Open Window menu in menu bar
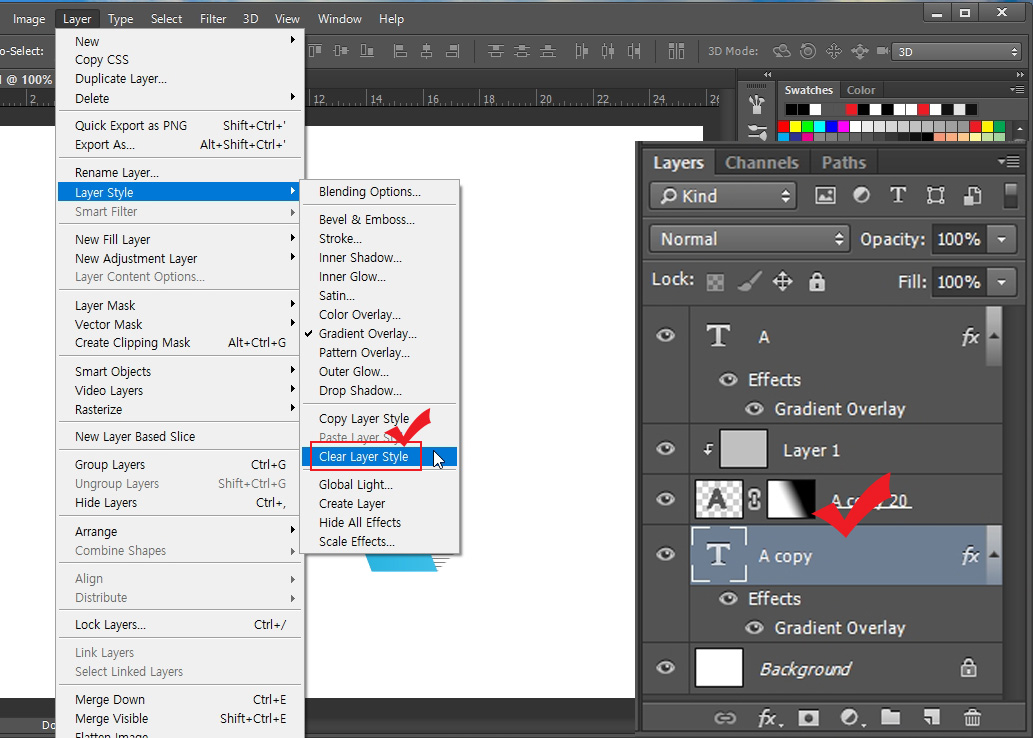This screenshot has height=738, width=1033. point(339,19)
